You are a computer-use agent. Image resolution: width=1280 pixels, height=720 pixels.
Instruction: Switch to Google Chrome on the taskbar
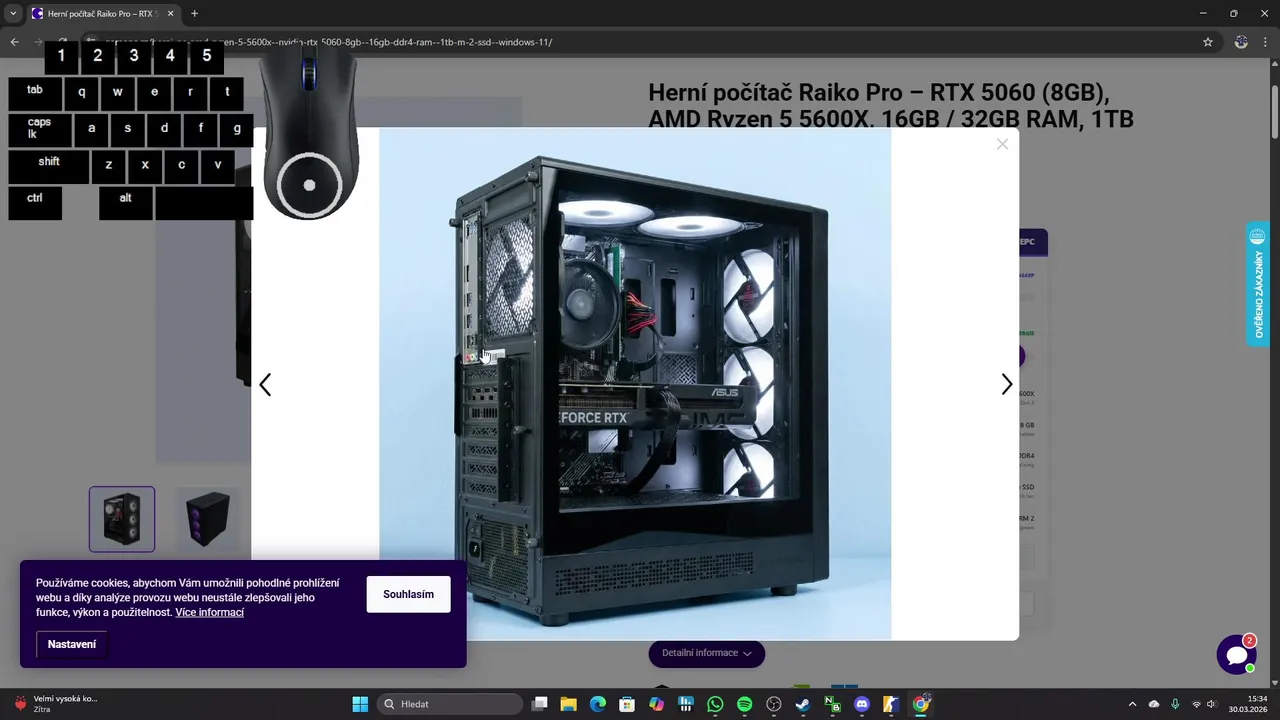click(921, 704)
